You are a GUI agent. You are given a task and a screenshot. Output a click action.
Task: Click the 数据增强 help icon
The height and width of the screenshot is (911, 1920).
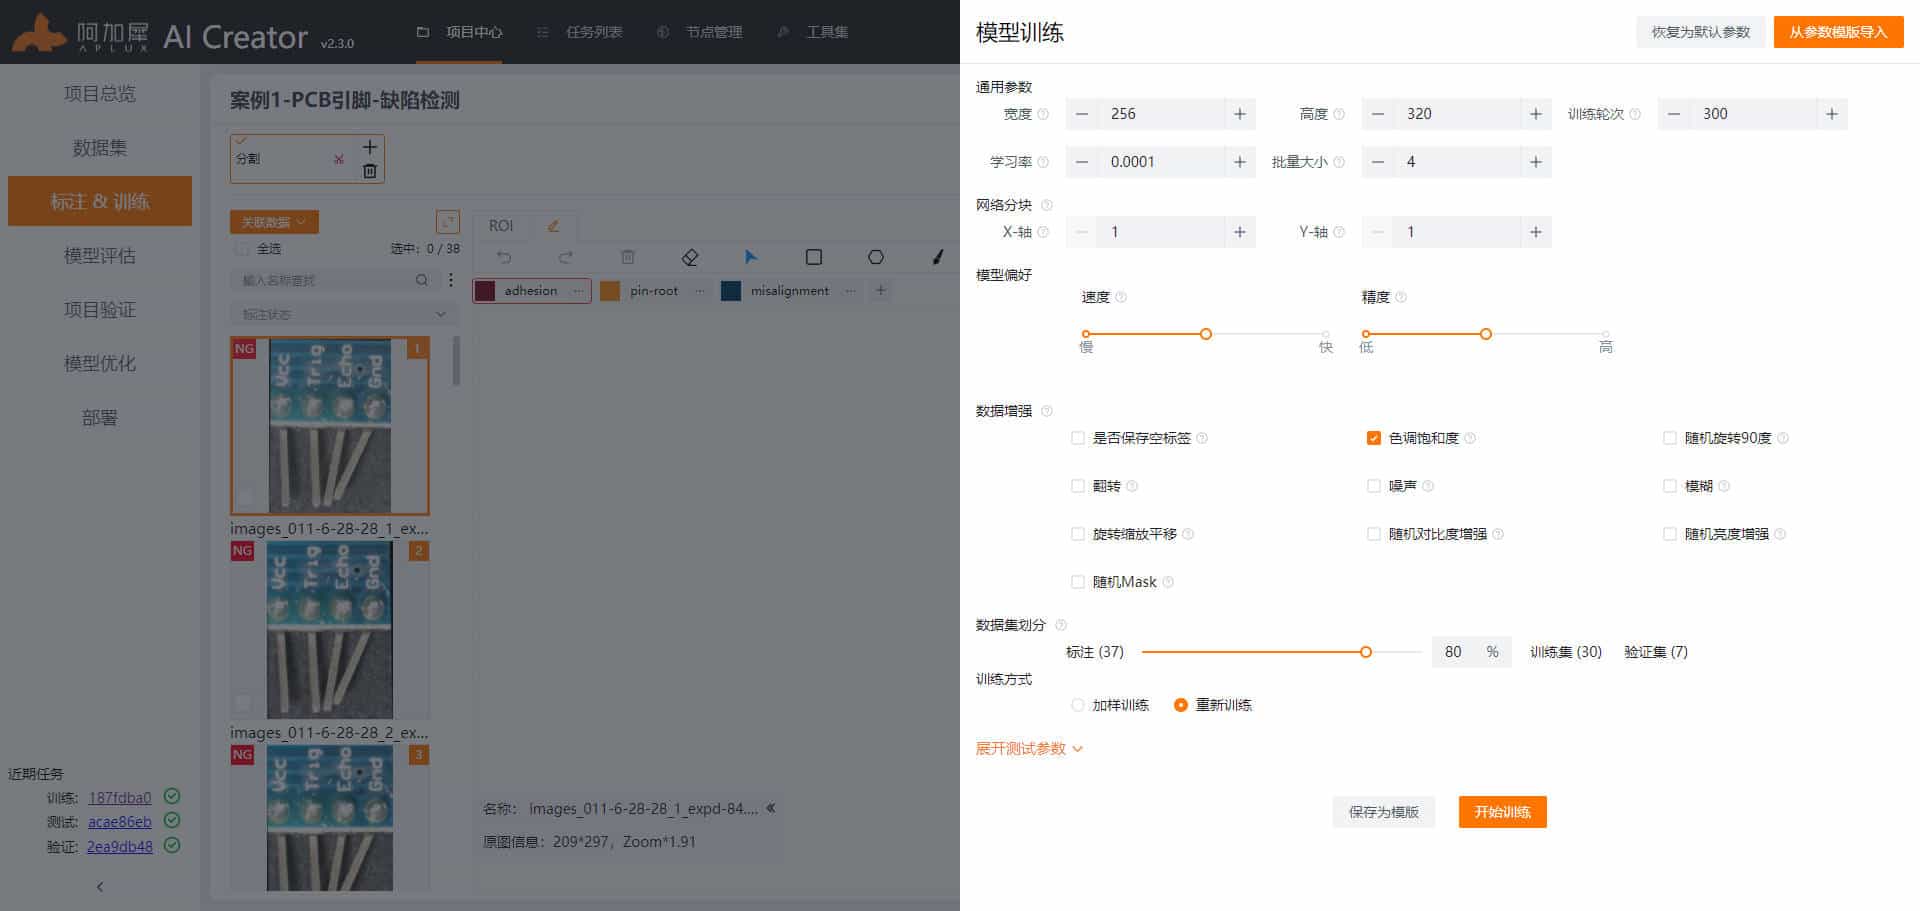(x=1047, y=411)
